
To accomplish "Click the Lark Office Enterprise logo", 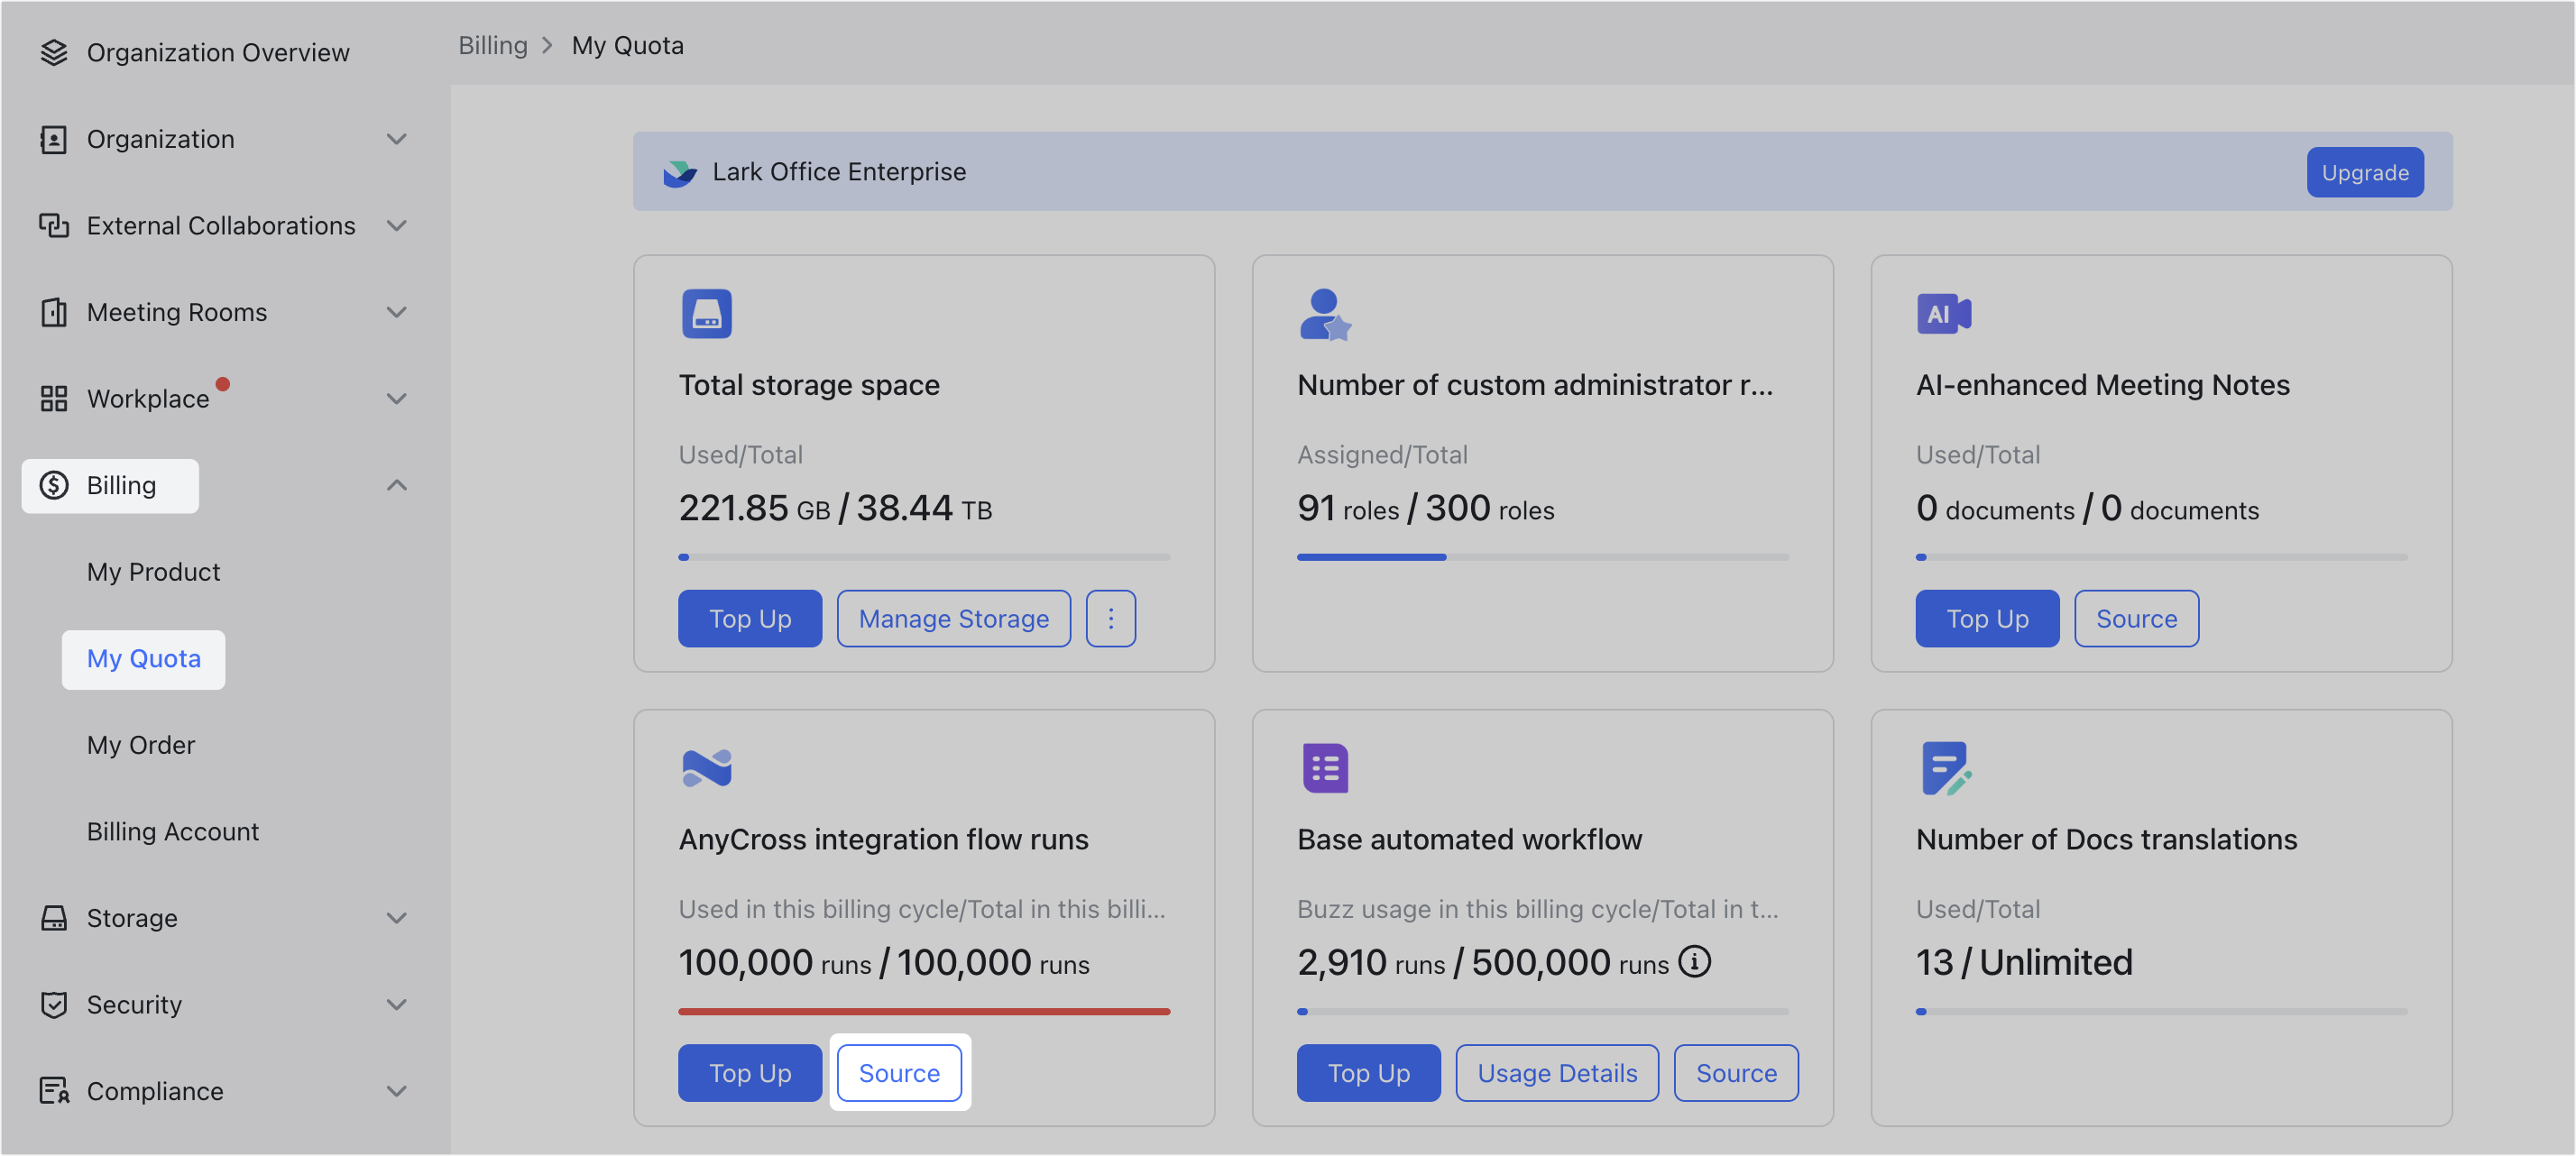I will (680, 172).
